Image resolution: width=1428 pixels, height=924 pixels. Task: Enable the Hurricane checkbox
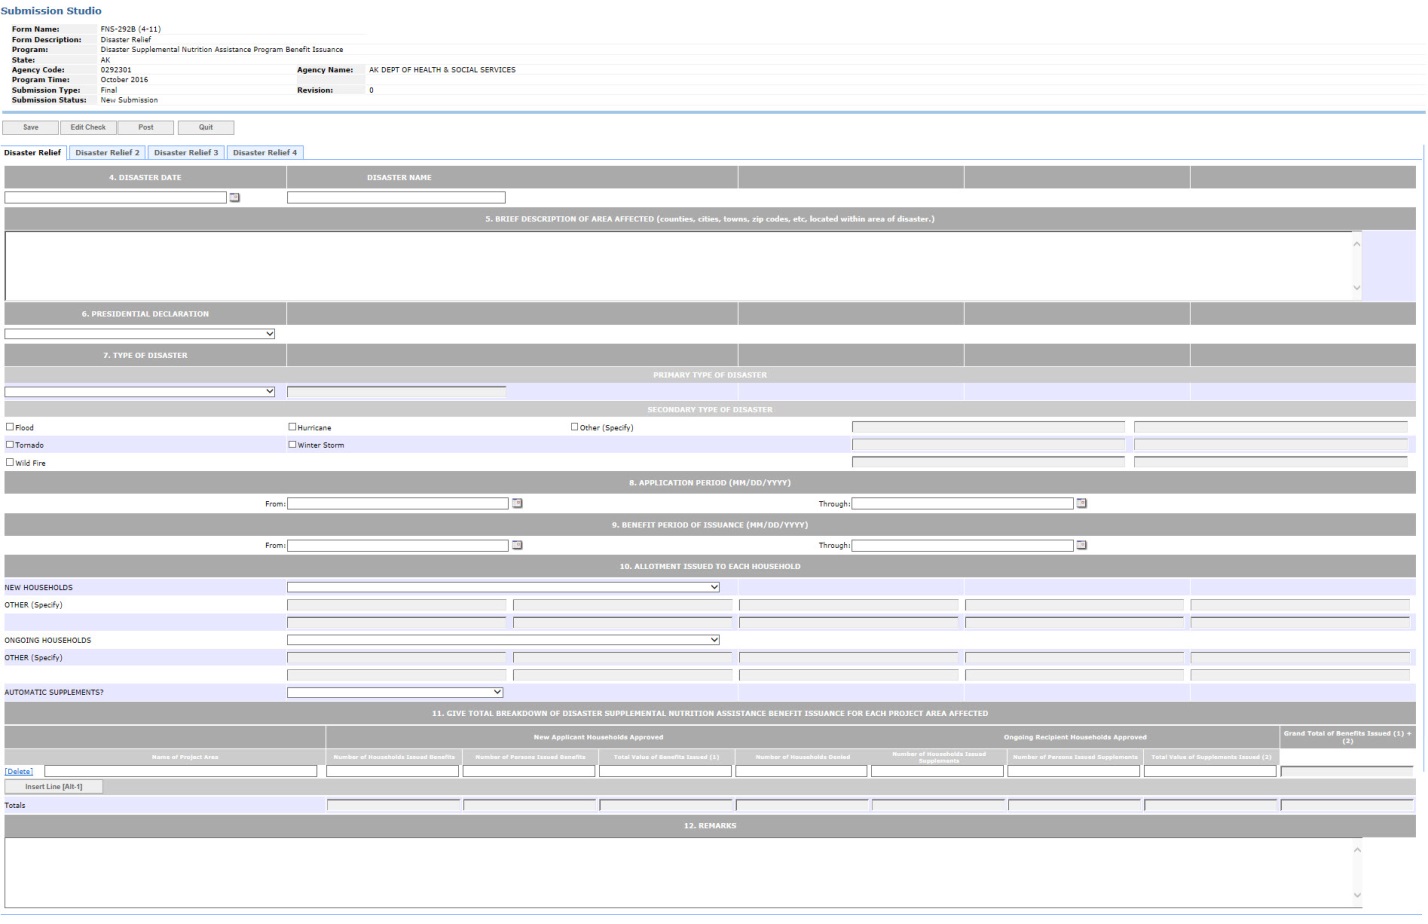coord(292,427)
